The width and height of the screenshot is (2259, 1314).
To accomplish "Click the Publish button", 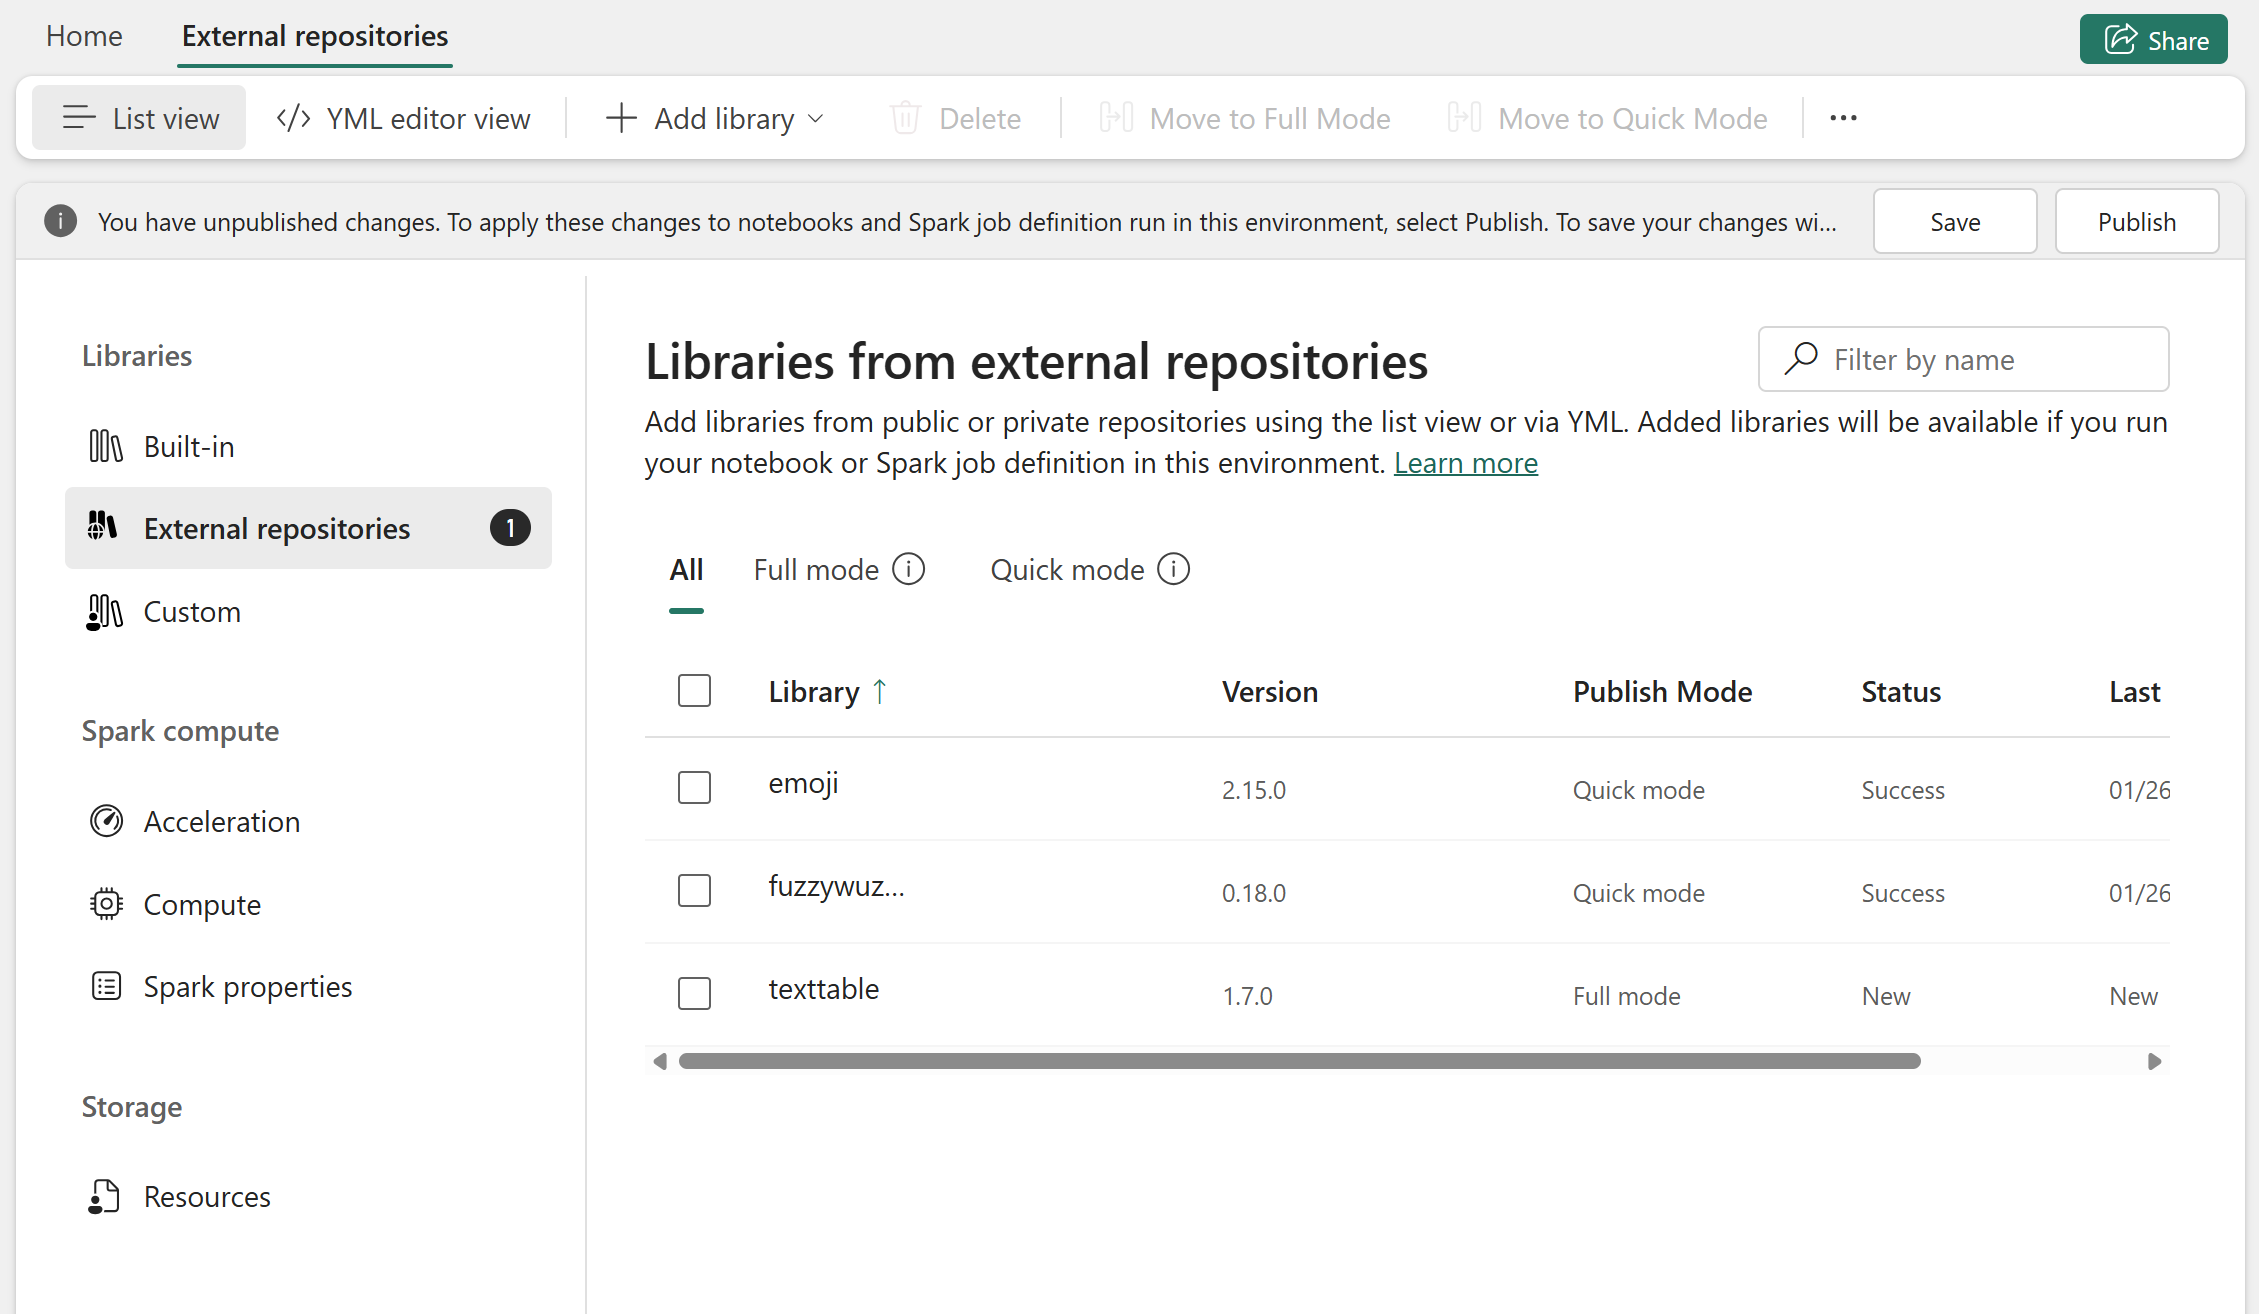I will [x=2136, y=221].
